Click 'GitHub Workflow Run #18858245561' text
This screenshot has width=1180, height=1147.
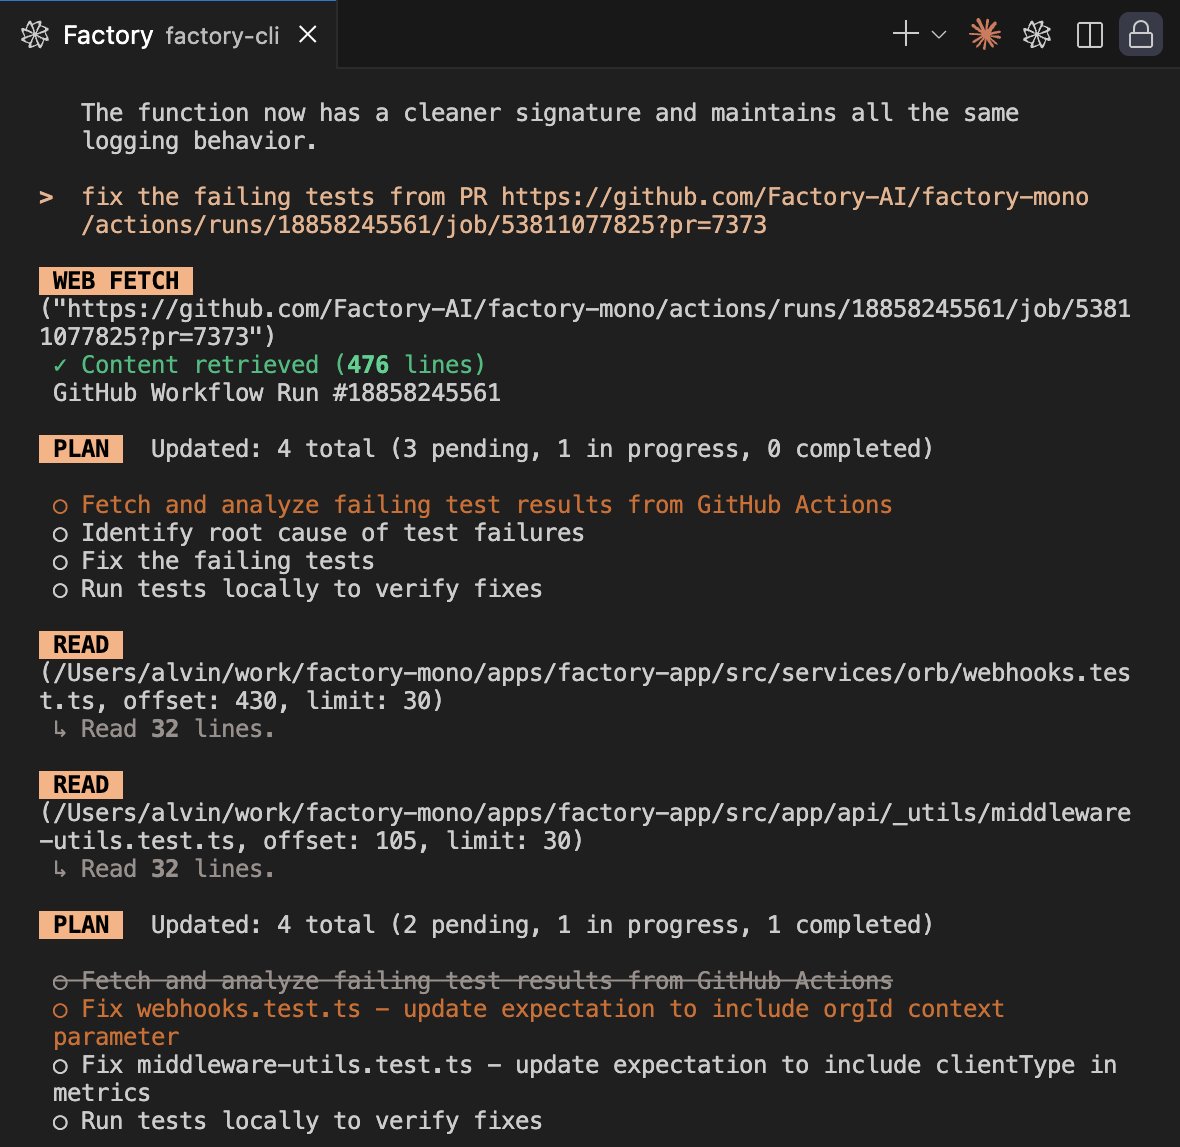(x=277, y=393)
